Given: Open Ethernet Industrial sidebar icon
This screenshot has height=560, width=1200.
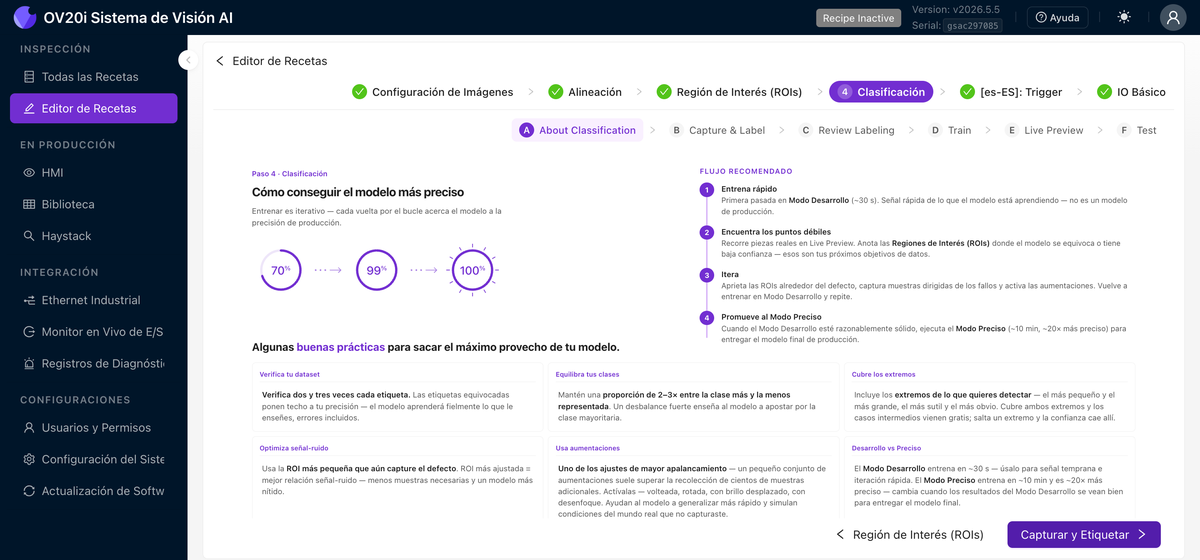Looking at the screenshot, I should click(x=30, y=300).
